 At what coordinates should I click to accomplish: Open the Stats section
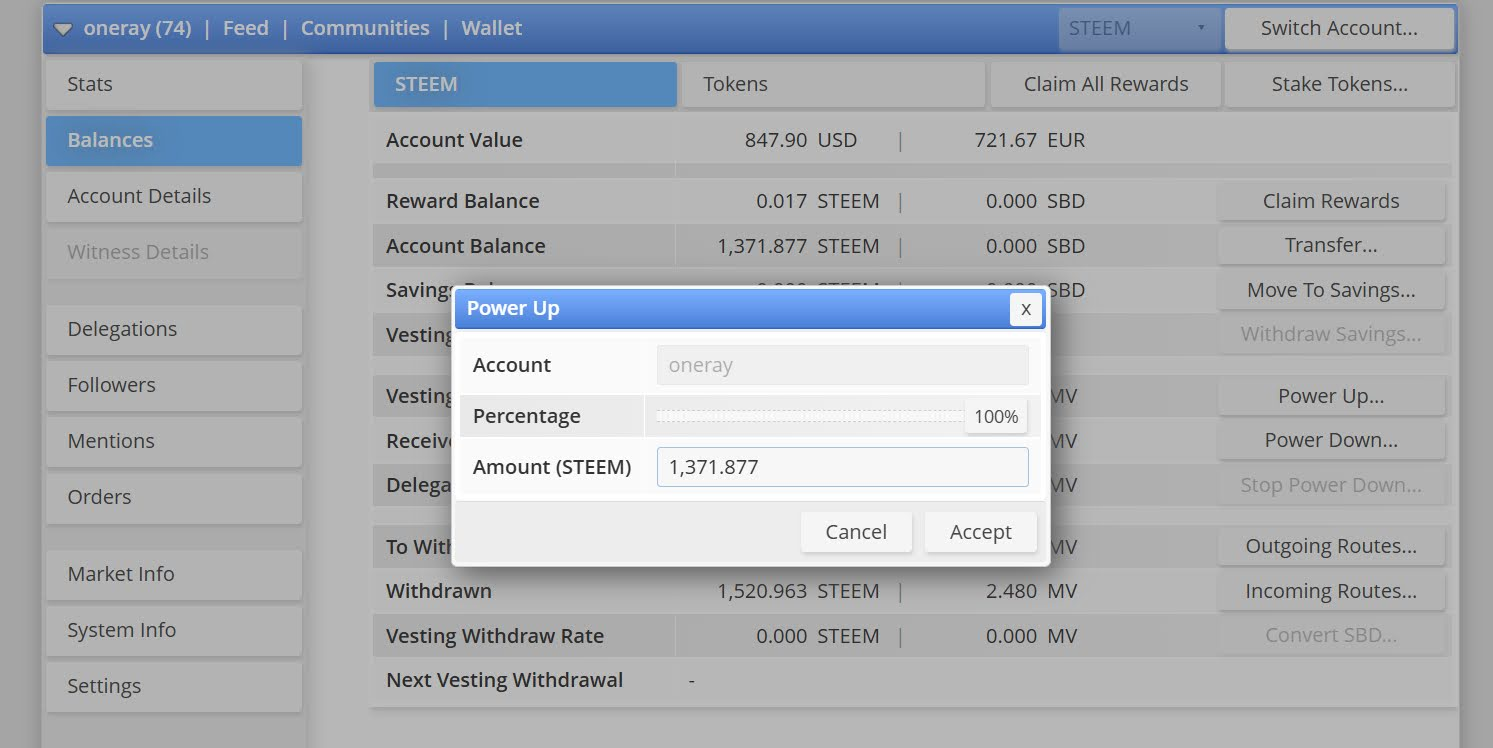tap(174, 84)
